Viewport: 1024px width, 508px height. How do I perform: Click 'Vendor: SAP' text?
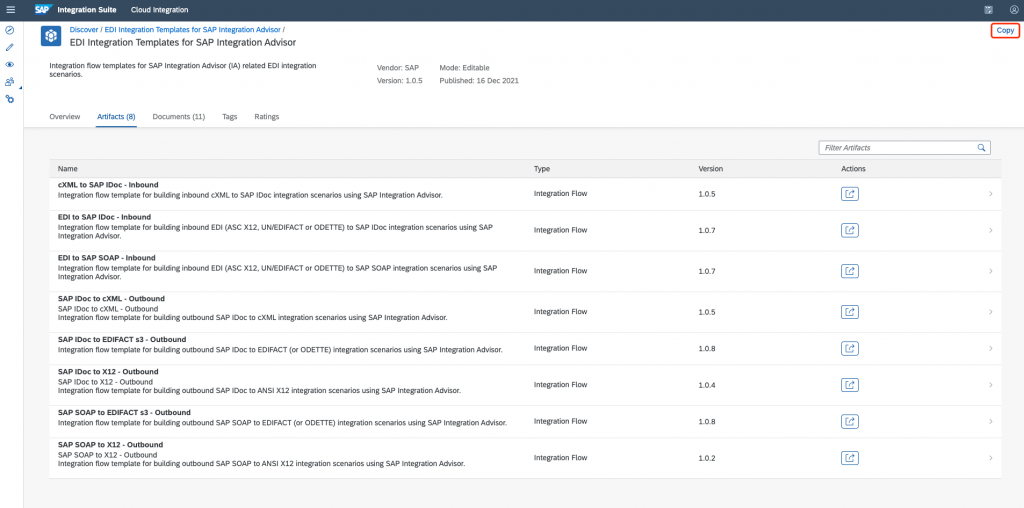pyautogui.click(x=398, y=67)
